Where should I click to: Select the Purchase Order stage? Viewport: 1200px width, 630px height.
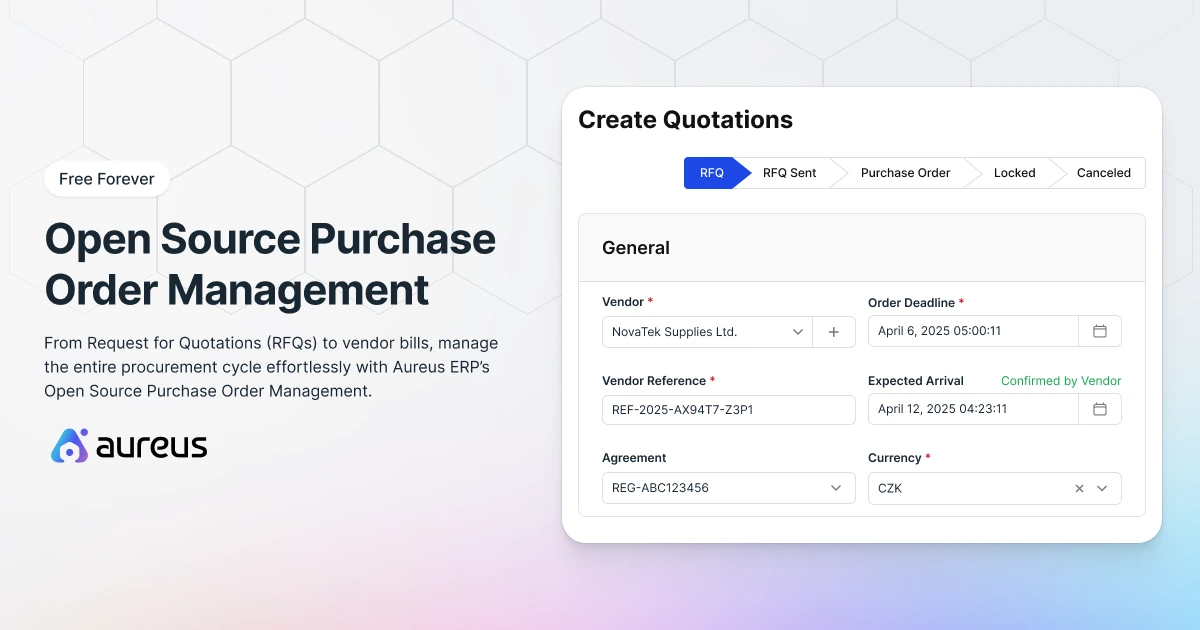tap(905, 173)
